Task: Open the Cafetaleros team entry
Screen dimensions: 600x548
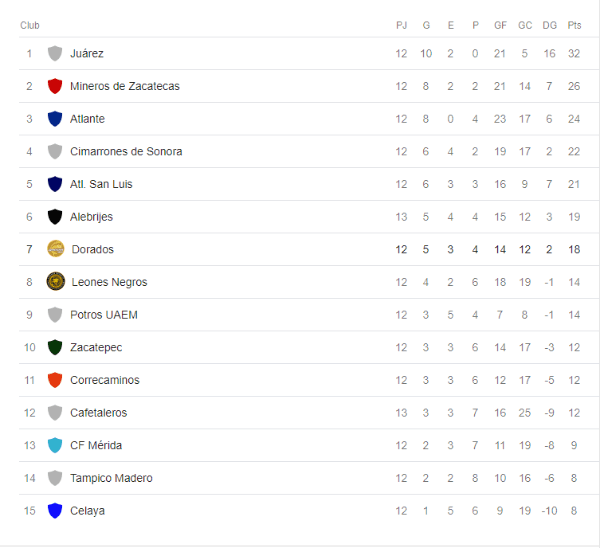Action: (x=98, y=413)
